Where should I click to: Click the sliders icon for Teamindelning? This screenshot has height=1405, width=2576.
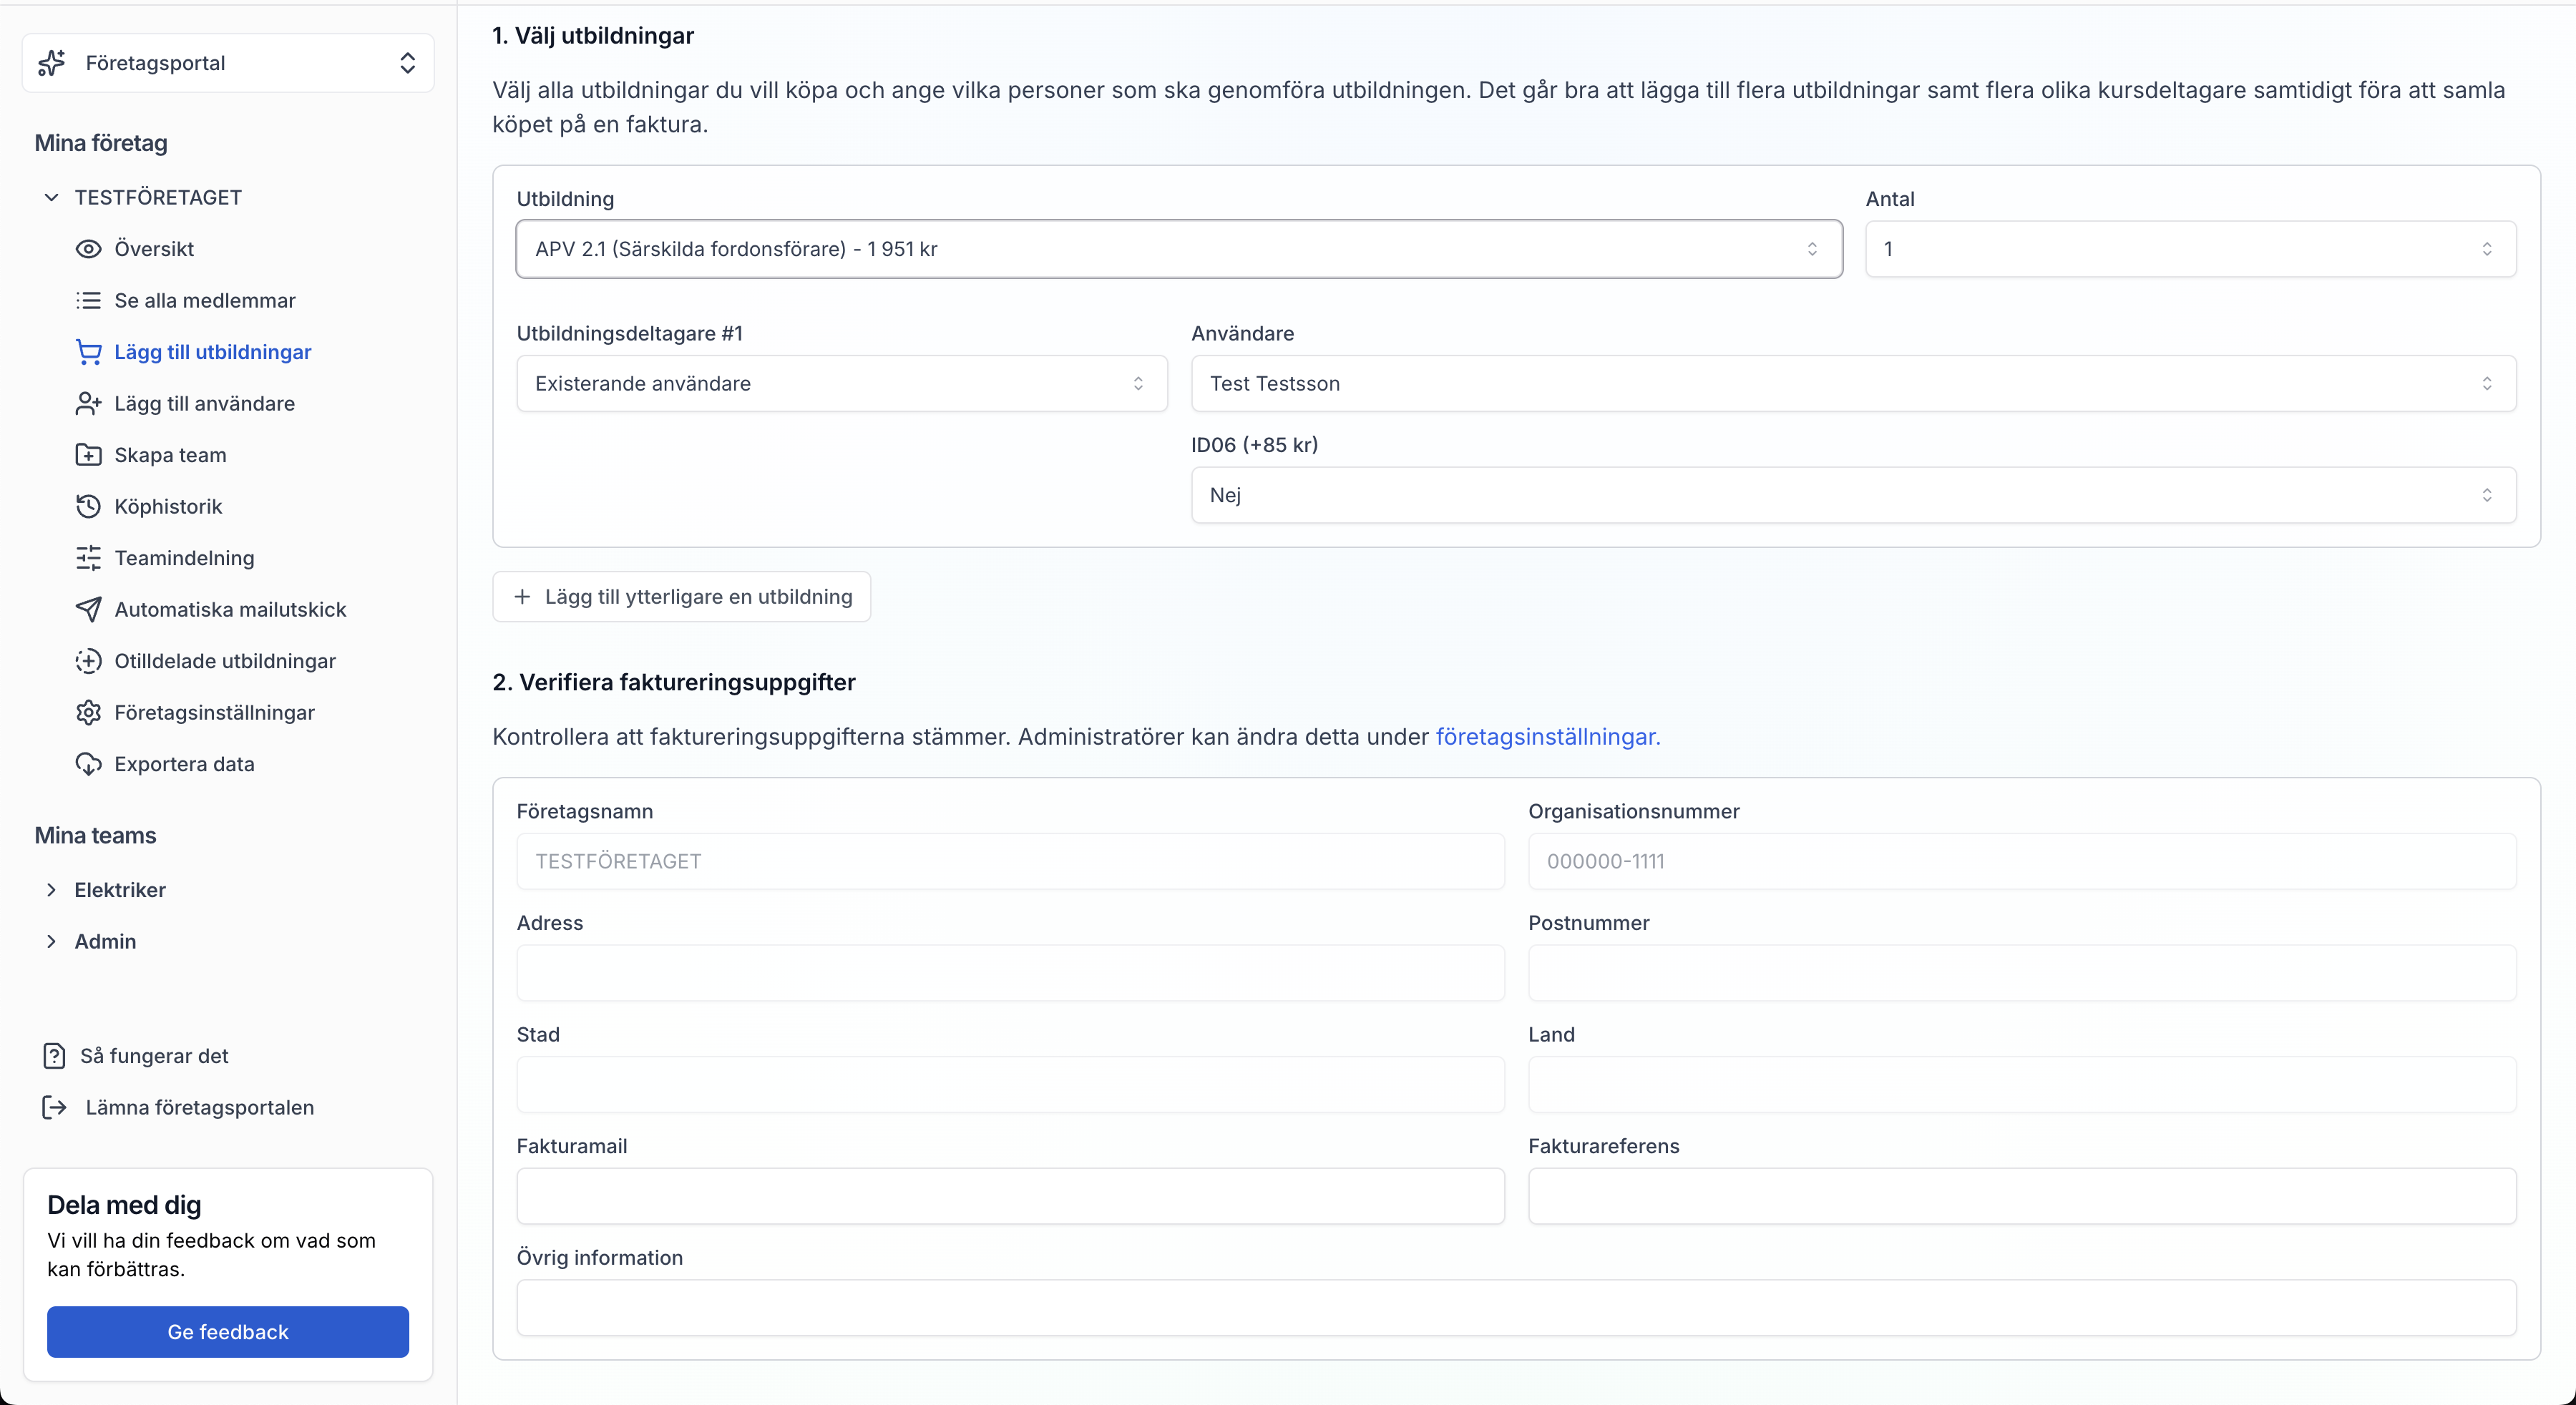pyautogui.click(x=88, y=558)
